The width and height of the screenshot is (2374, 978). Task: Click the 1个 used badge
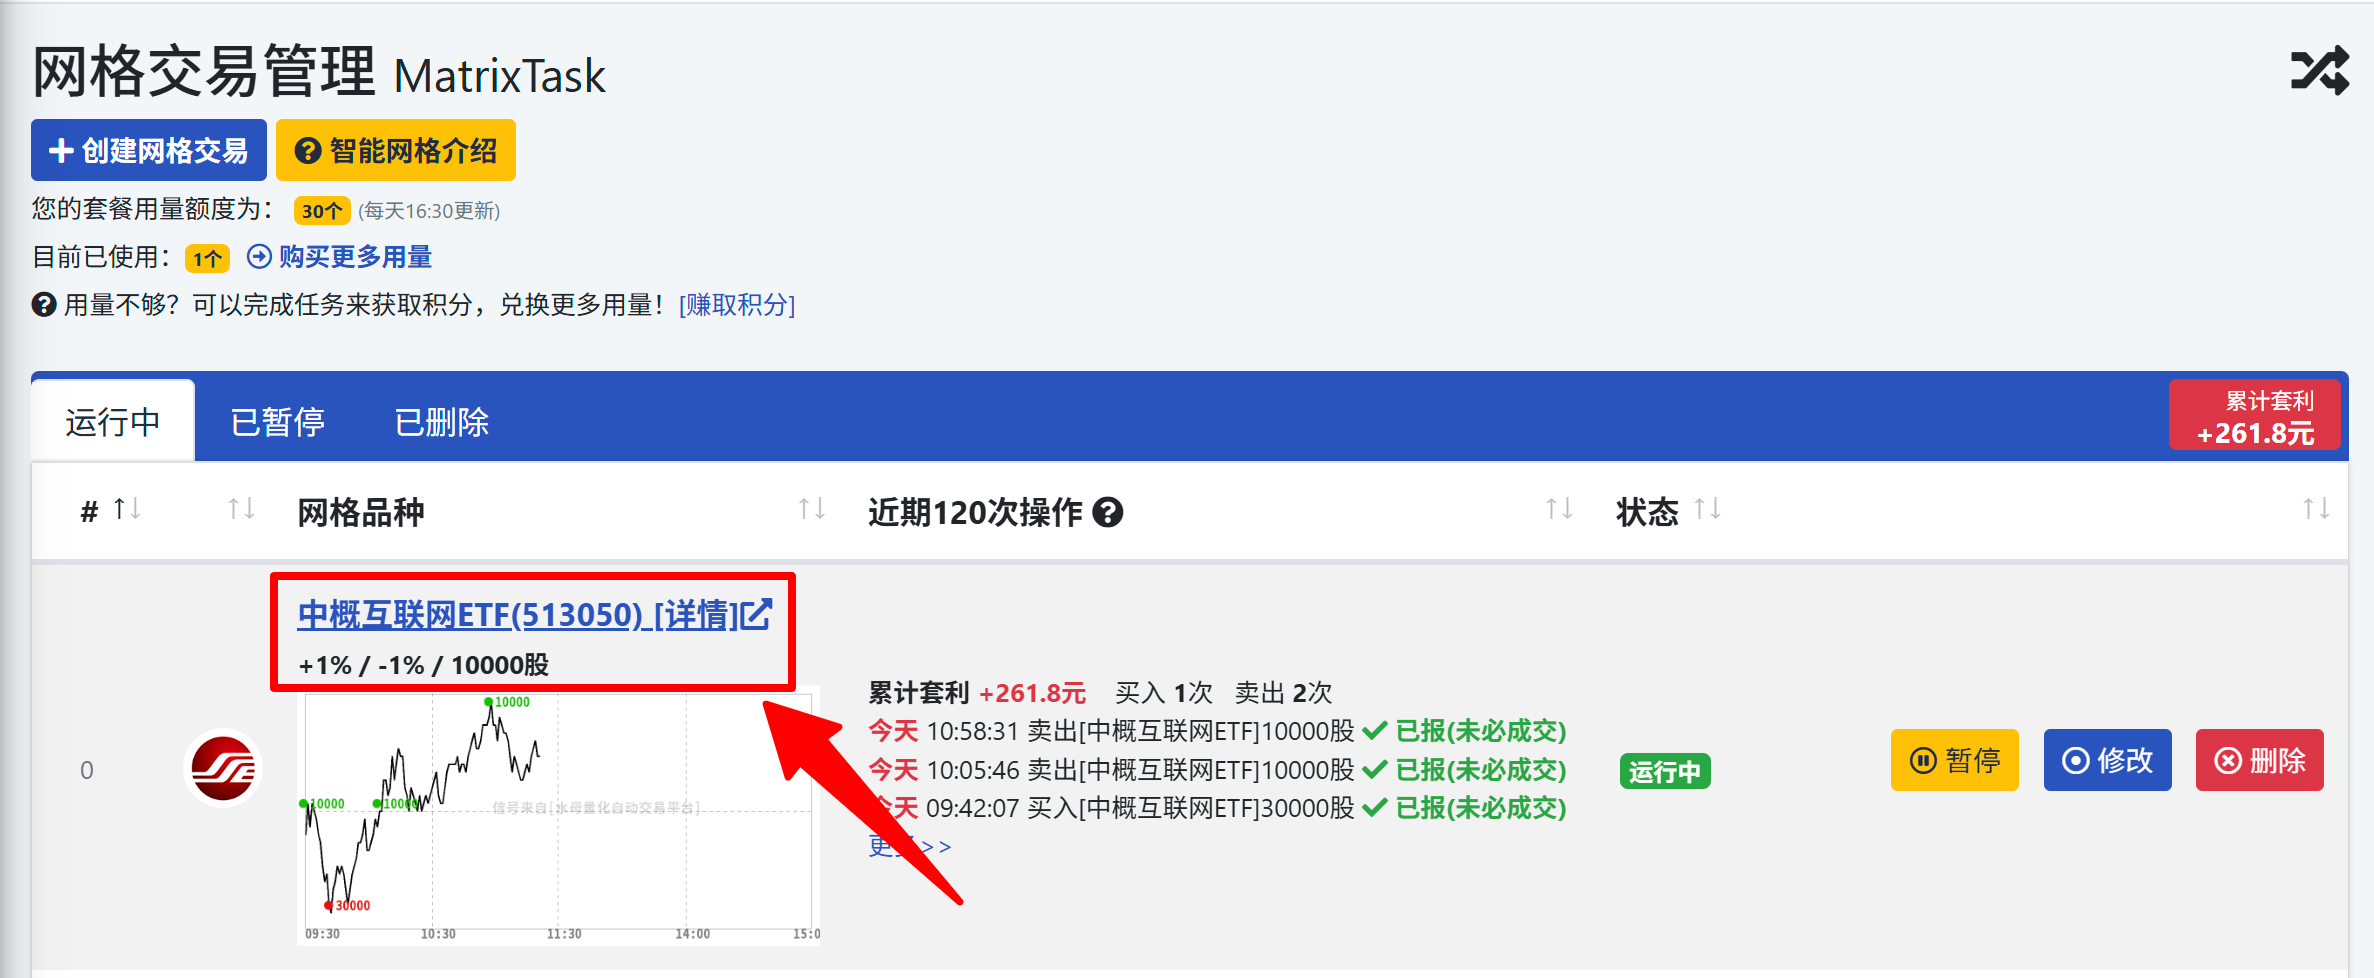coord(207,258)
